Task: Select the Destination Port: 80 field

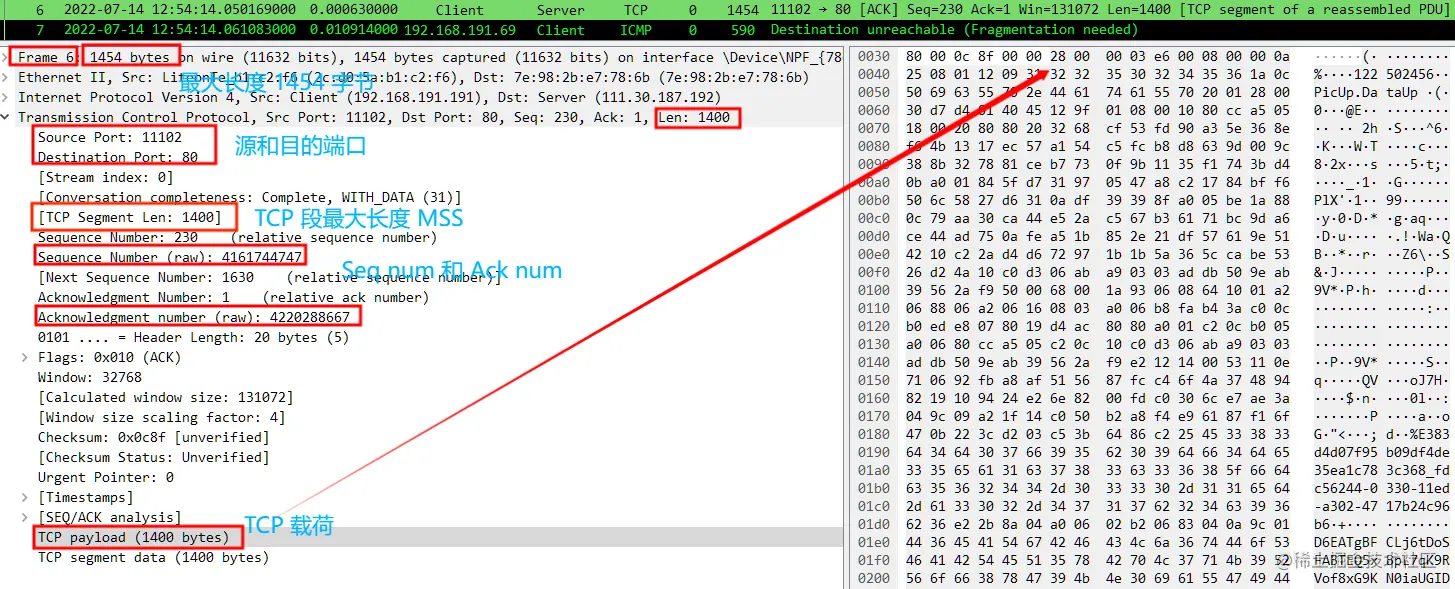Action: pyautogui.click(x=118, y=157)
